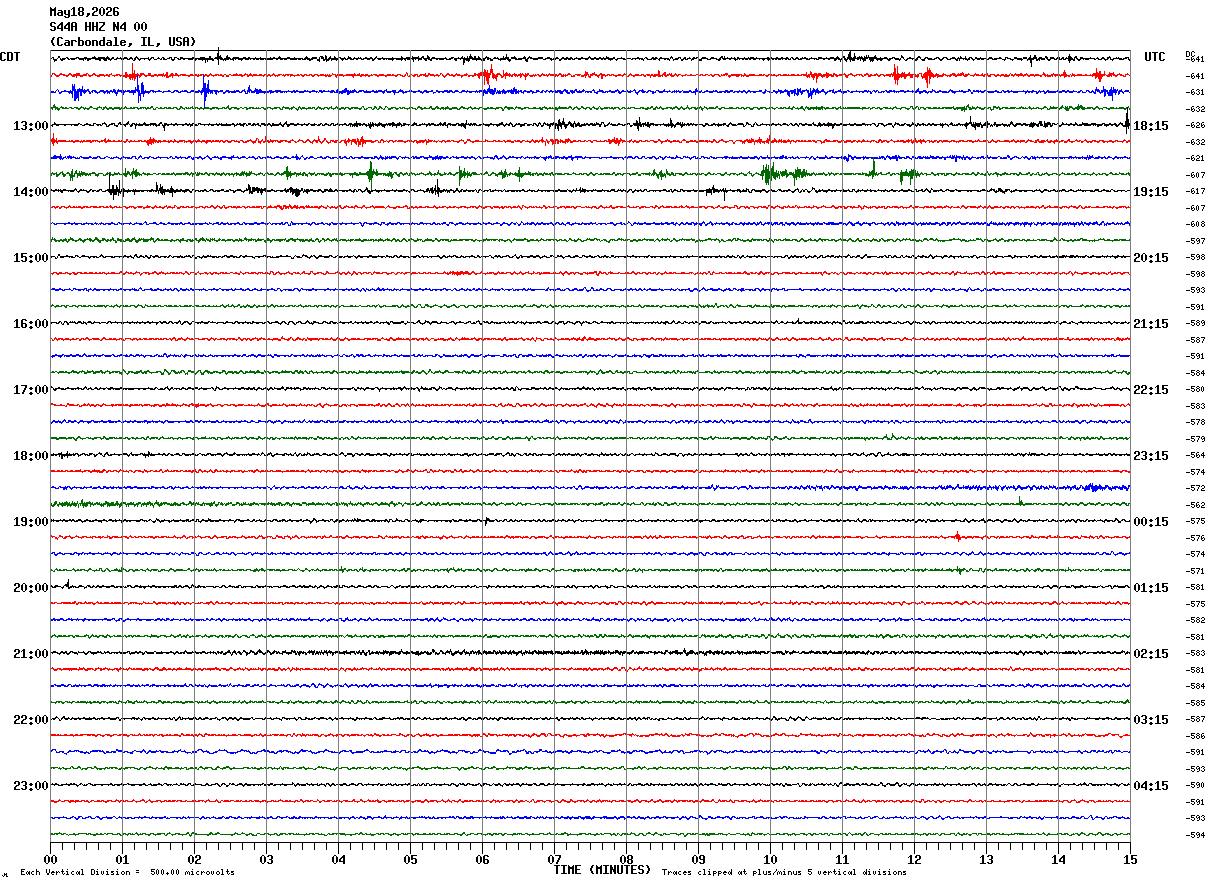Click the UTC timezone label
1210x886 pixels.
(1155, 57)
